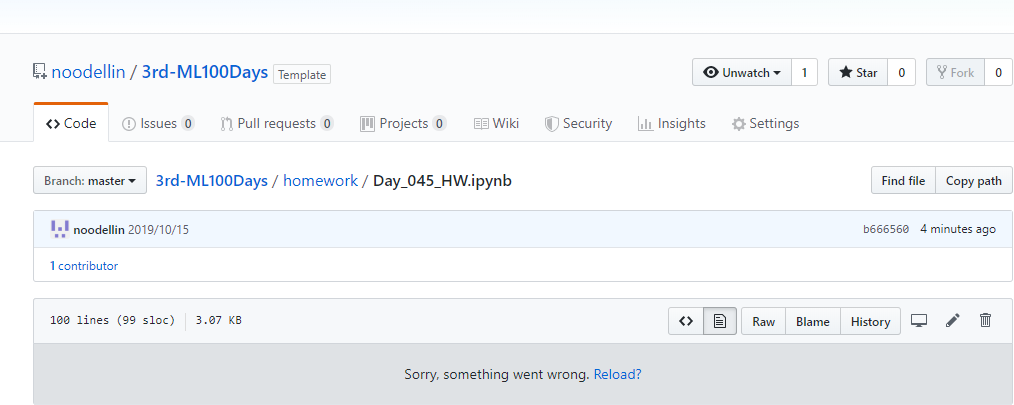Open the Unwatch dropdown

pyautogui.click(x=742, y=72)
